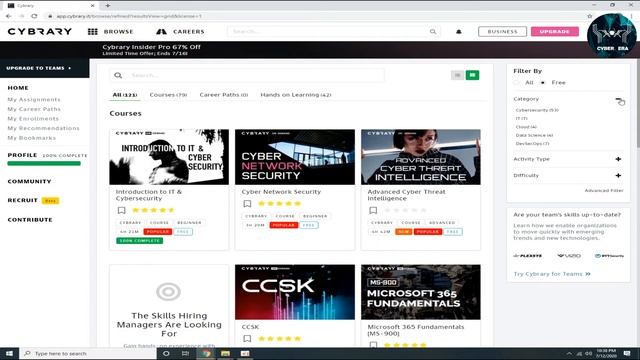Viewport: 640px width, 360px height.
Task: Bookmark Advanced Cyber Threat Intelligence course
Action: (373, 210)
